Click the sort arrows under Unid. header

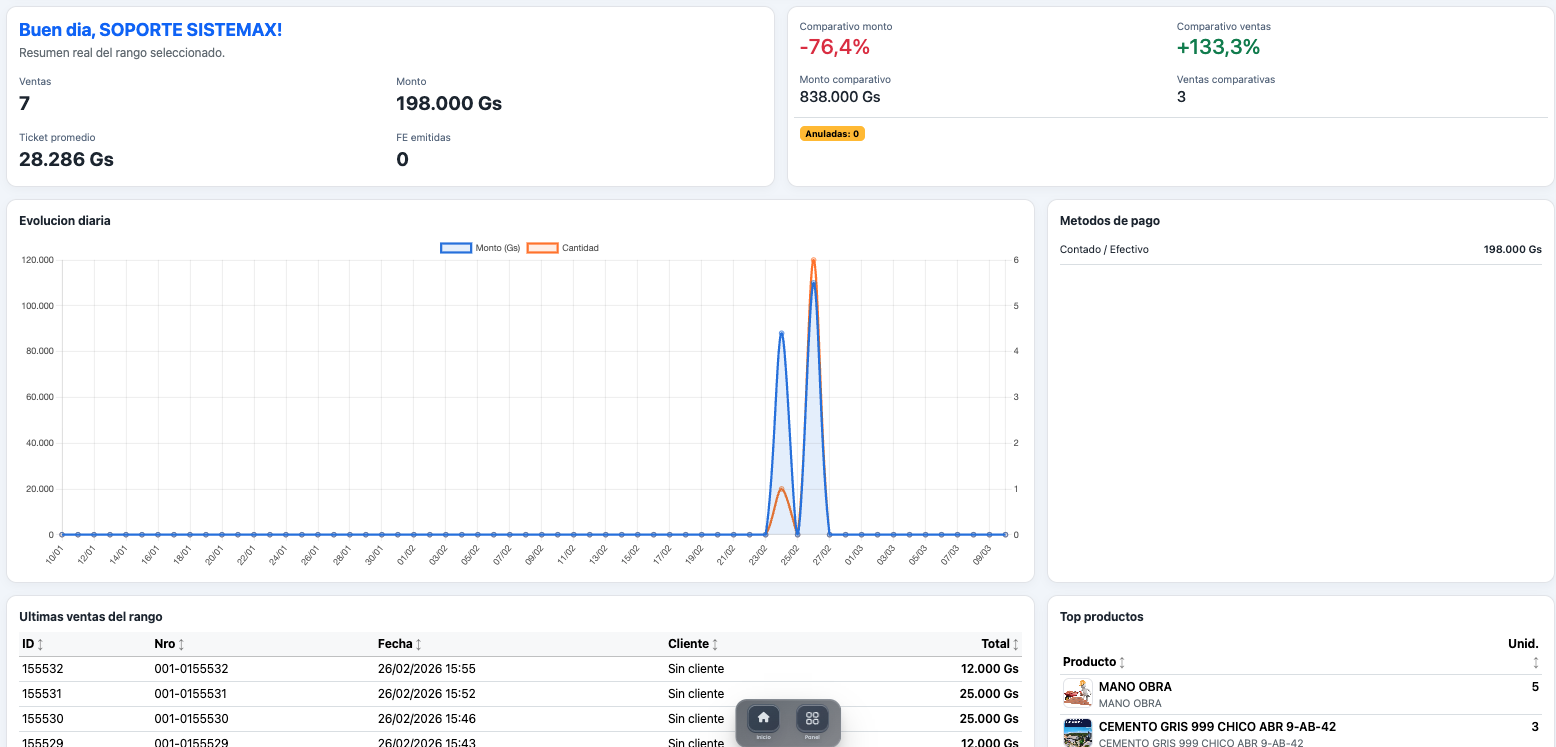1535,662
